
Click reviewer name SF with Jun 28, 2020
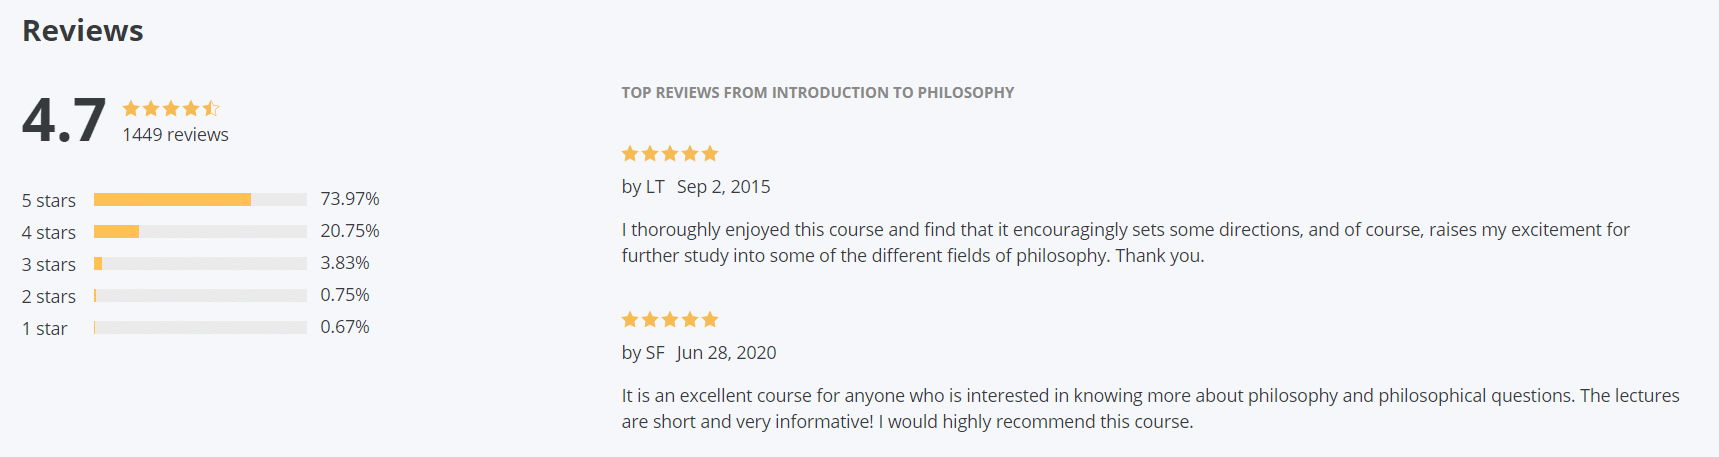(698, 352)
